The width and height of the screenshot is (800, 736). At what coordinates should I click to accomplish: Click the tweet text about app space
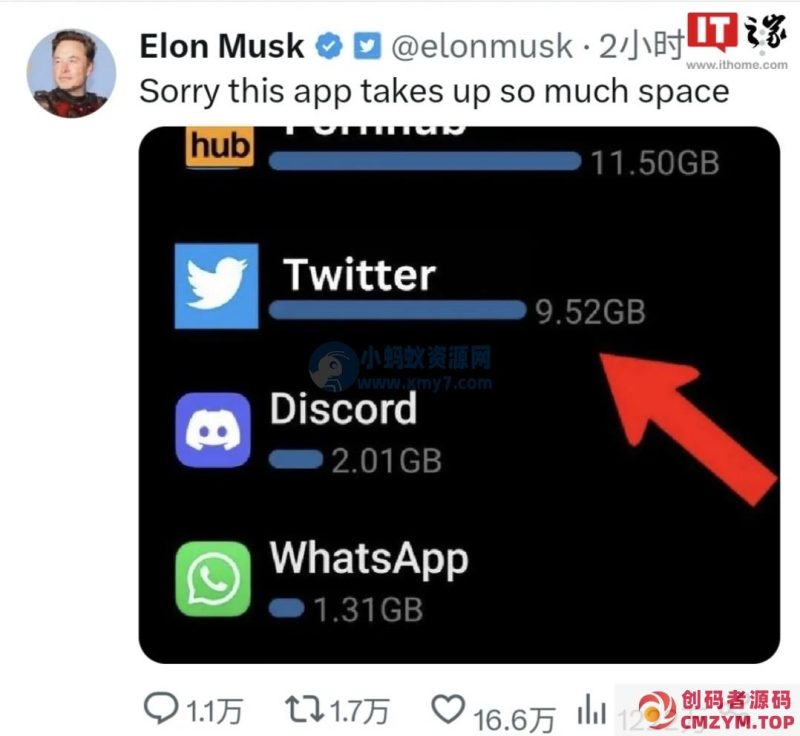pyautogui.click(x=434, y=92)
